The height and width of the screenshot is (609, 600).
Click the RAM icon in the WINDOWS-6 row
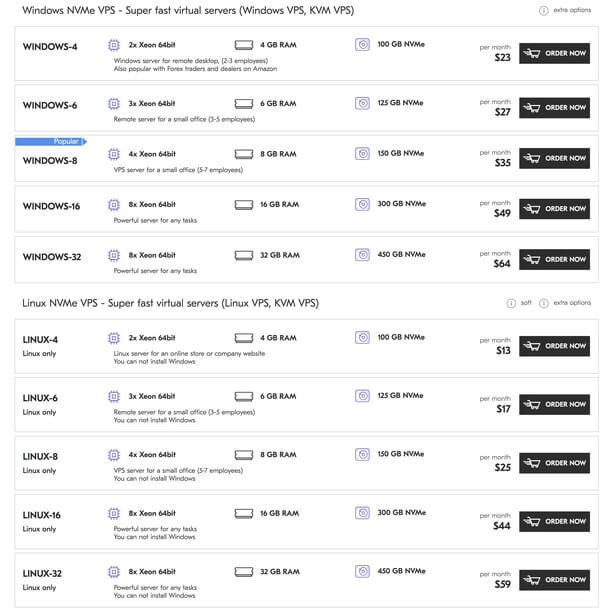[244, 103]
